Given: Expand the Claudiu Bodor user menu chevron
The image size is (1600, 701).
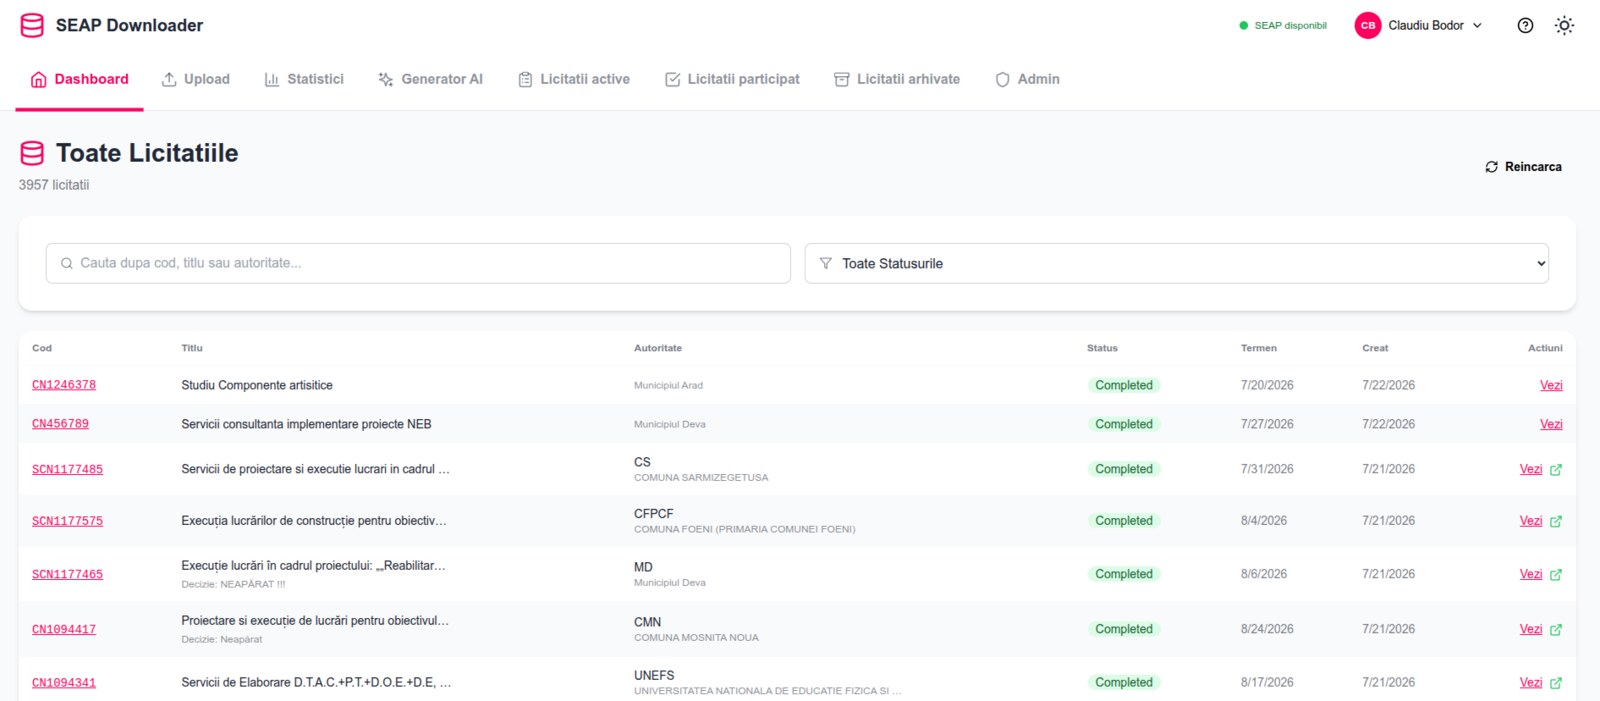Looking at the screenshot, I should 1477,26.
